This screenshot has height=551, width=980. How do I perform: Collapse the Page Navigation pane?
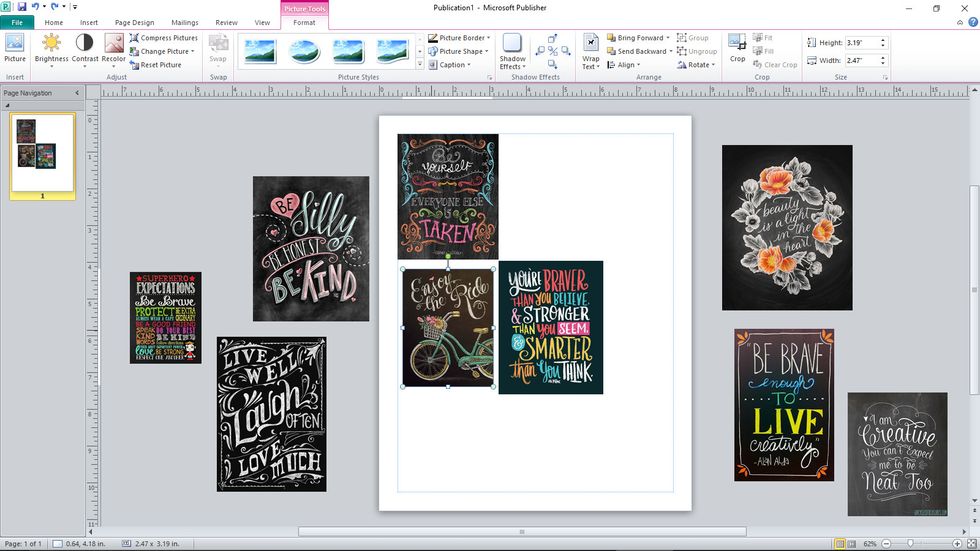[78, 93]
